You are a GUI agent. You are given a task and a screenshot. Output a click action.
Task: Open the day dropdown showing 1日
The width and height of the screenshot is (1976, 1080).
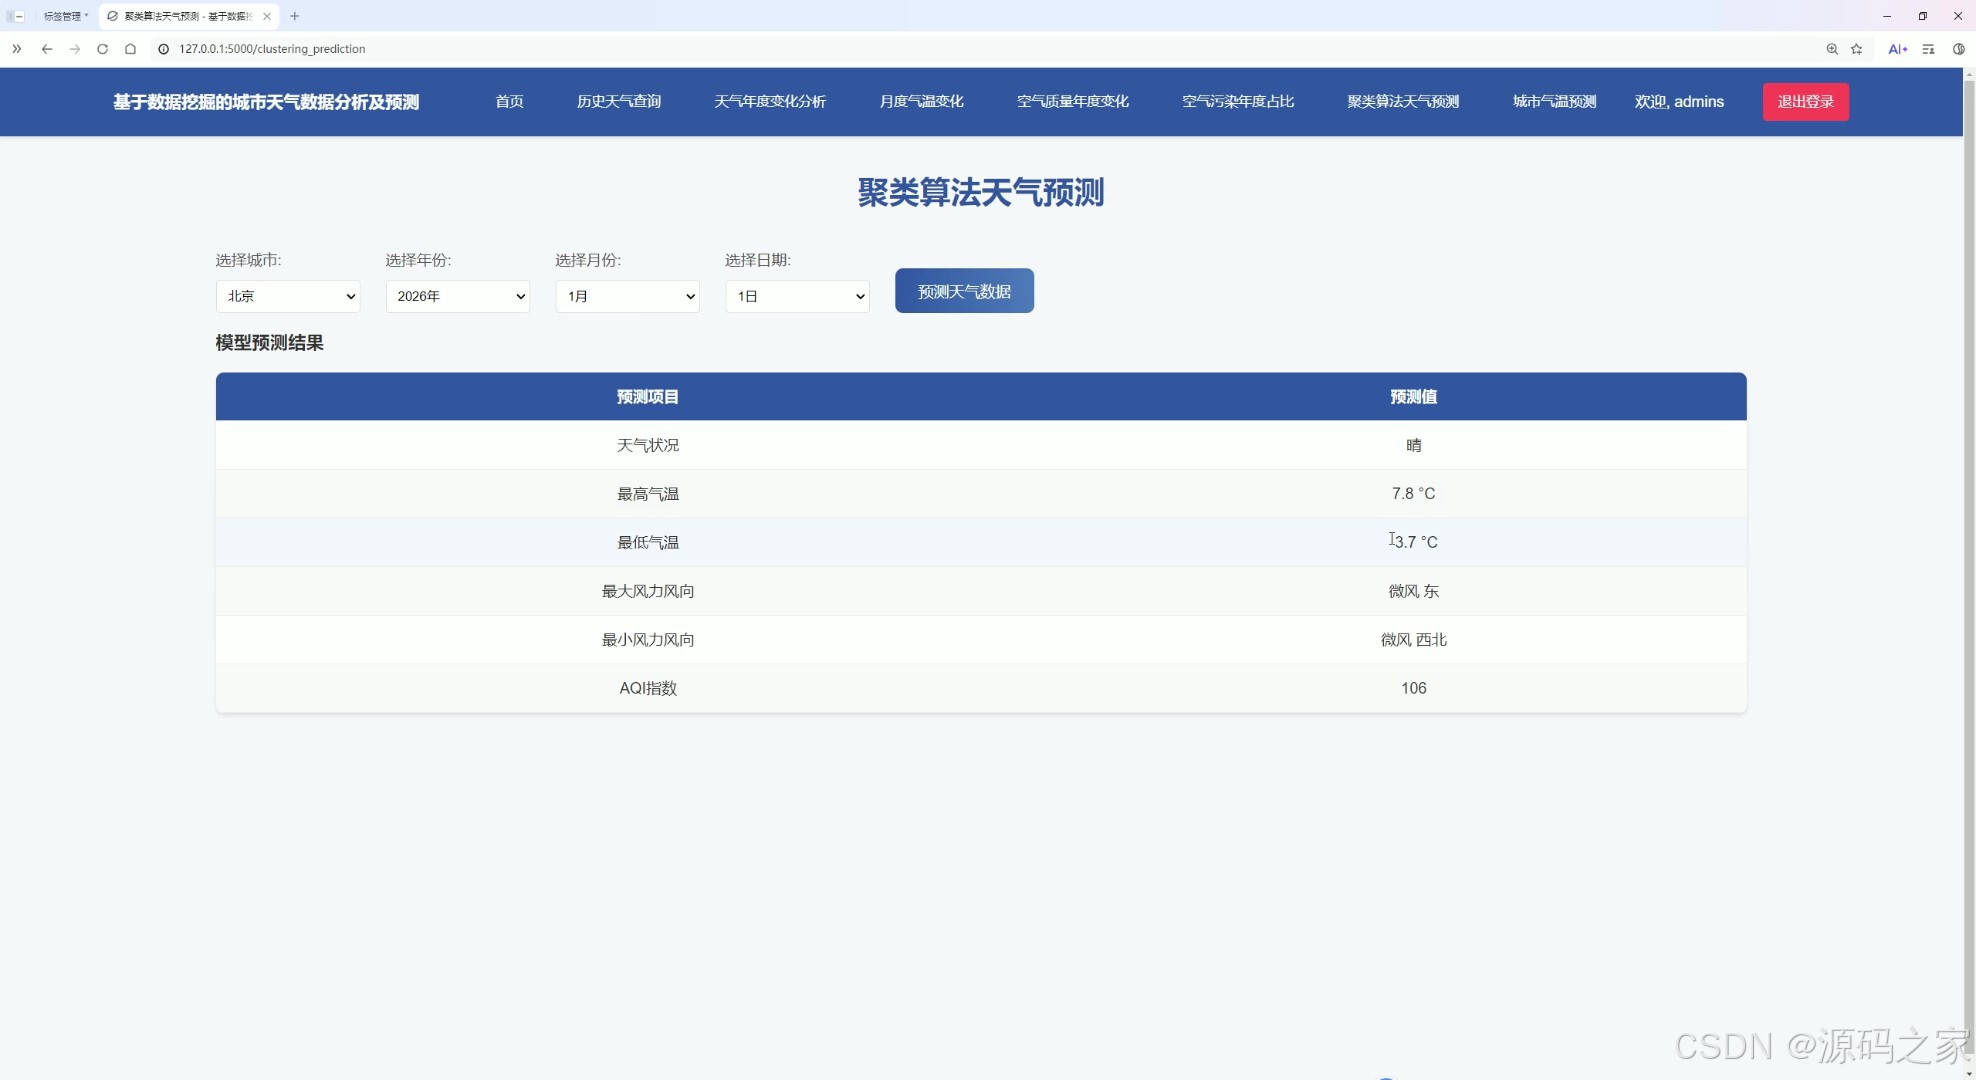point(797,296)
